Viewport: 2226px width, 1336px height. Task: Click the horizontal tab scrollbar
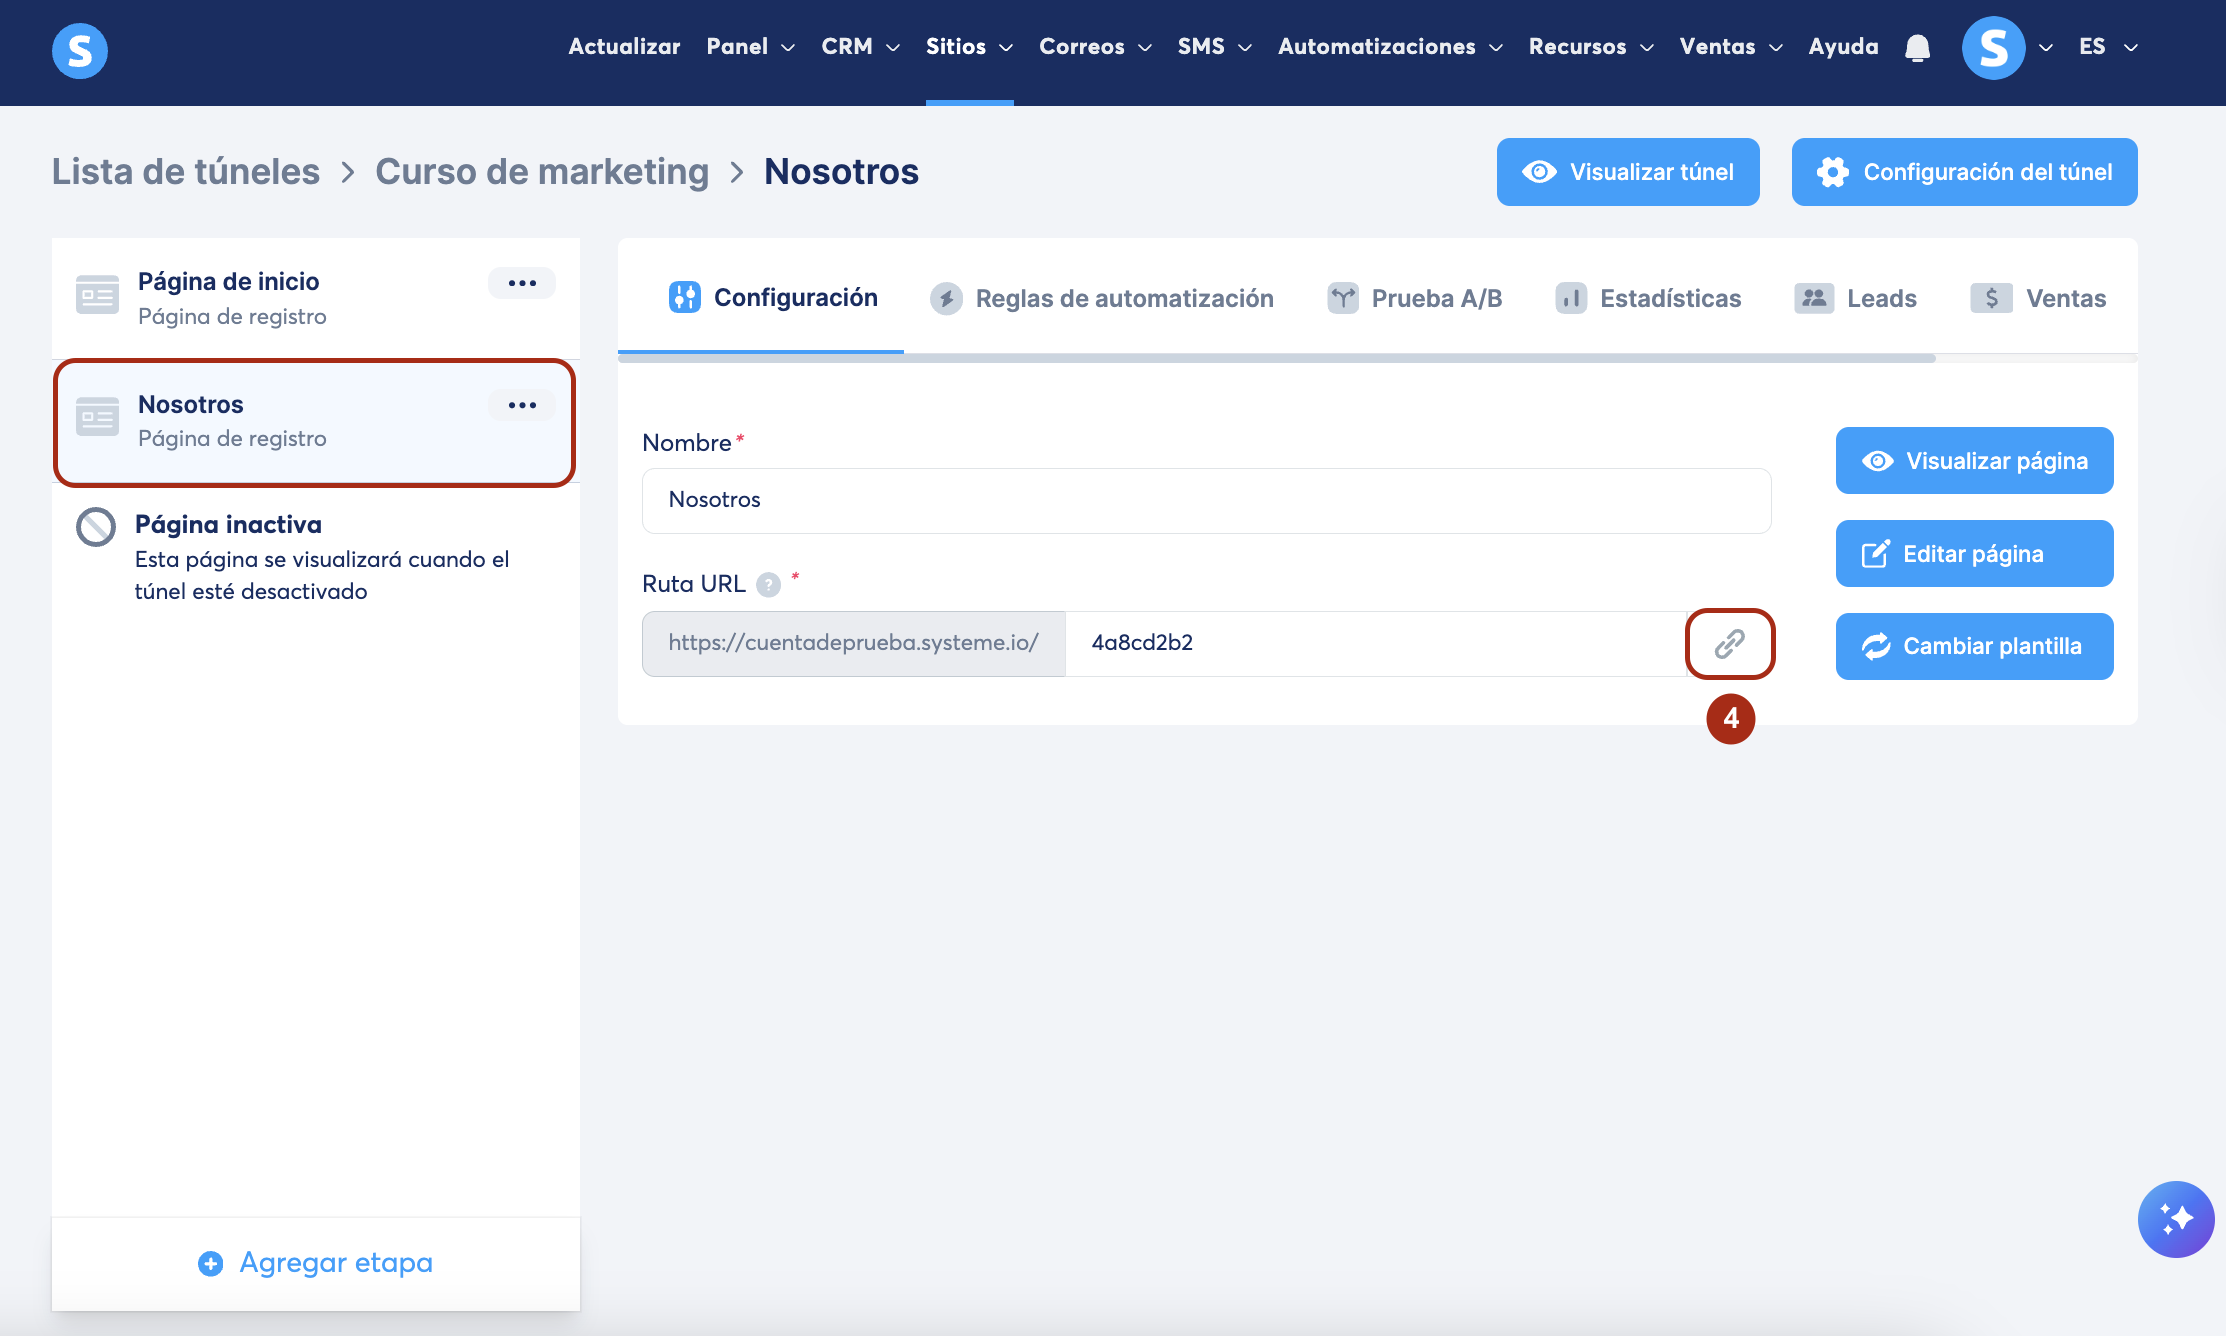1276,358
